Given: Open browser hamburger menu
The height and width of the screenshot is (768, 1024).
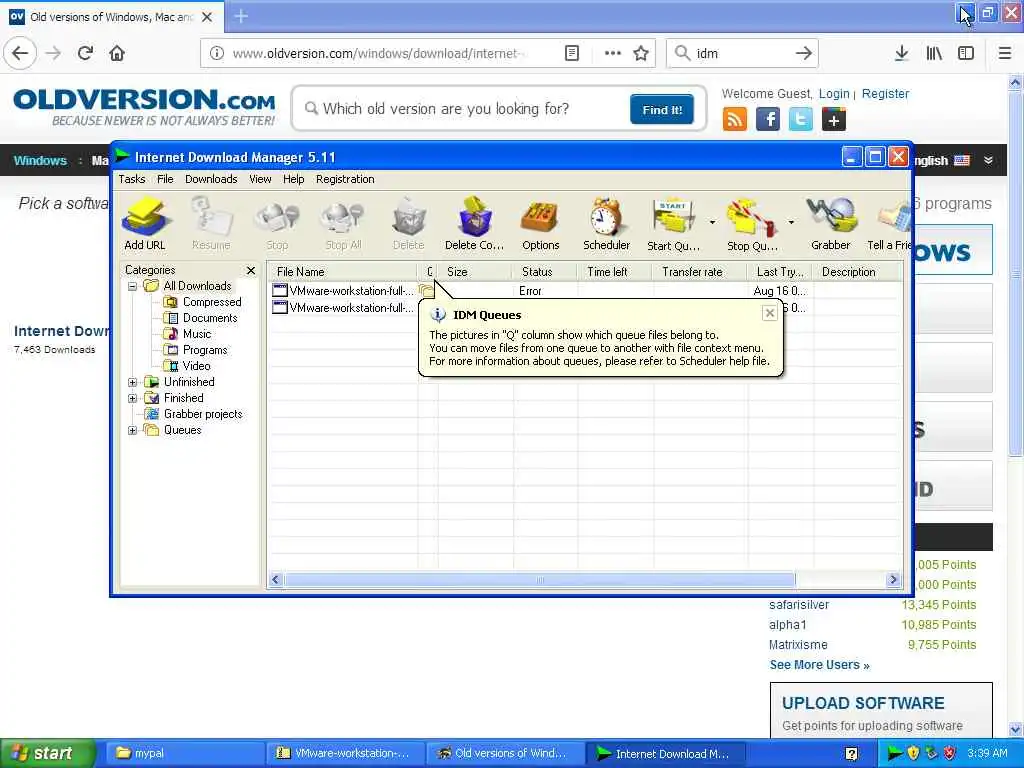Looking at the screenshot, I should pyautogui.click(x=1005, y=53).
